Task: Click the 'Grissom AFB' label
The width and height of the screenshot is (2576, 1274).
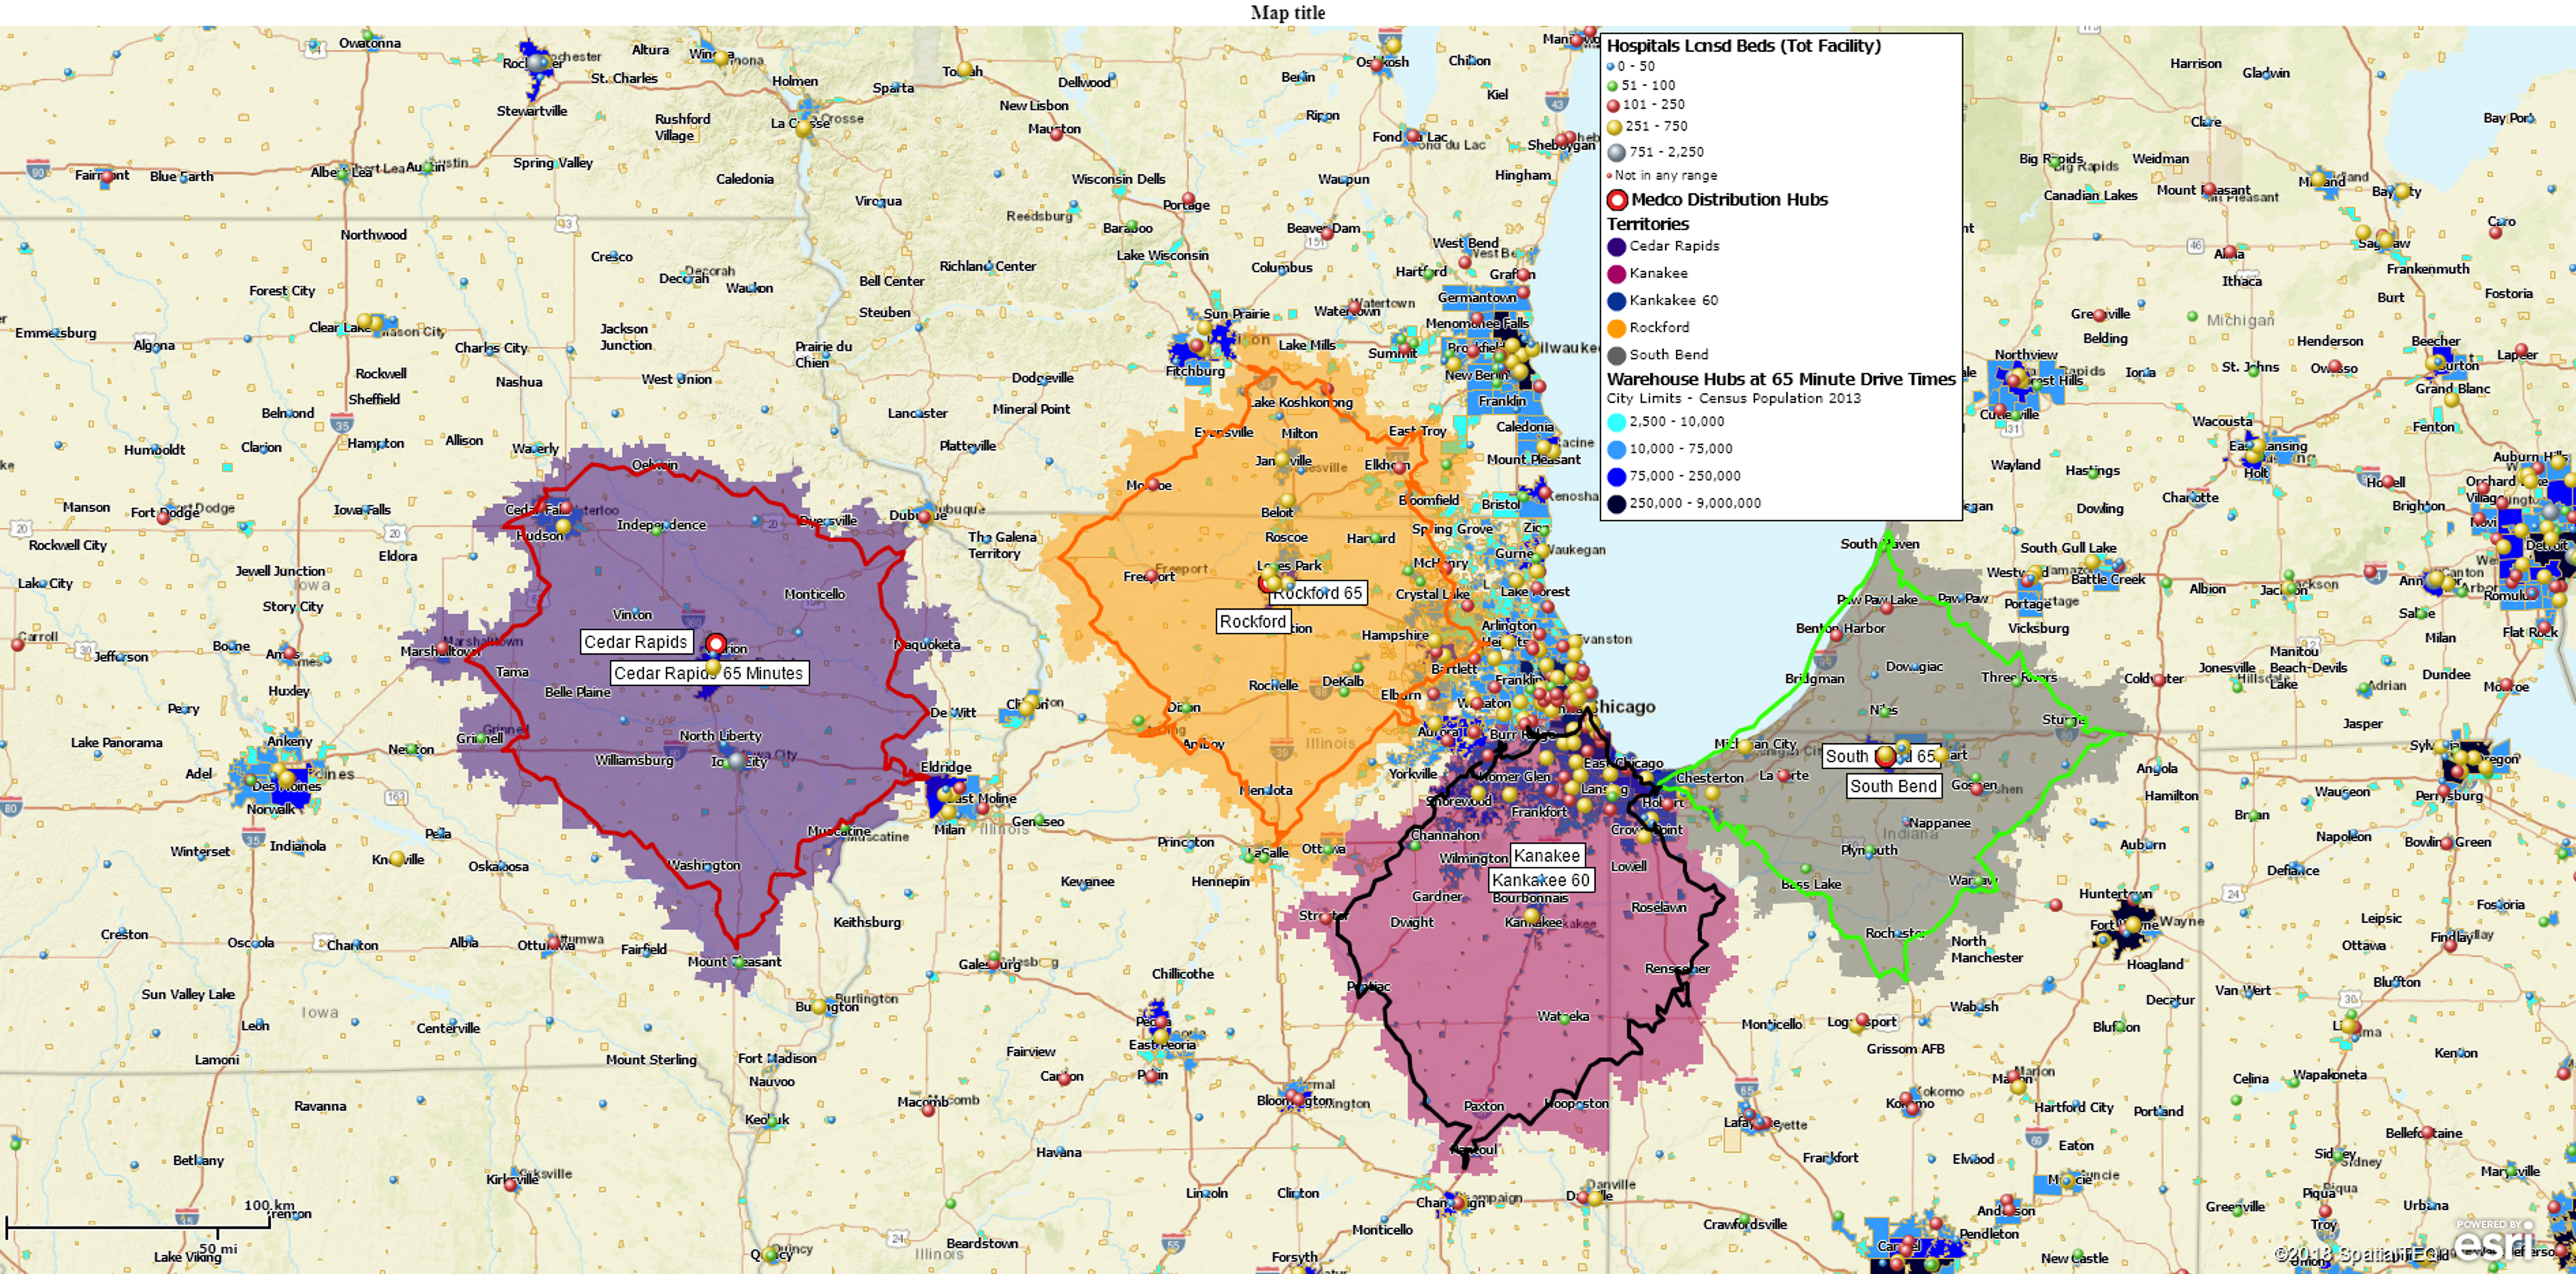Action: (1905, 1050)
